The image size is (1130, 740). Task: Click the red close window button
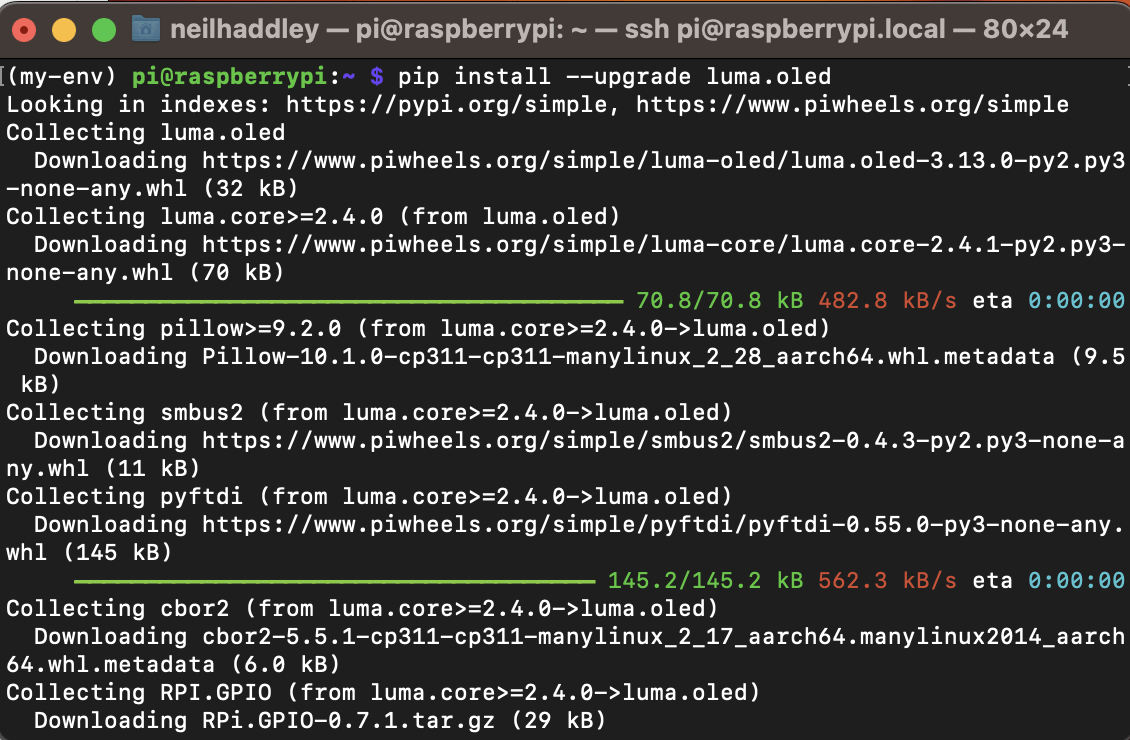[24, 30]
